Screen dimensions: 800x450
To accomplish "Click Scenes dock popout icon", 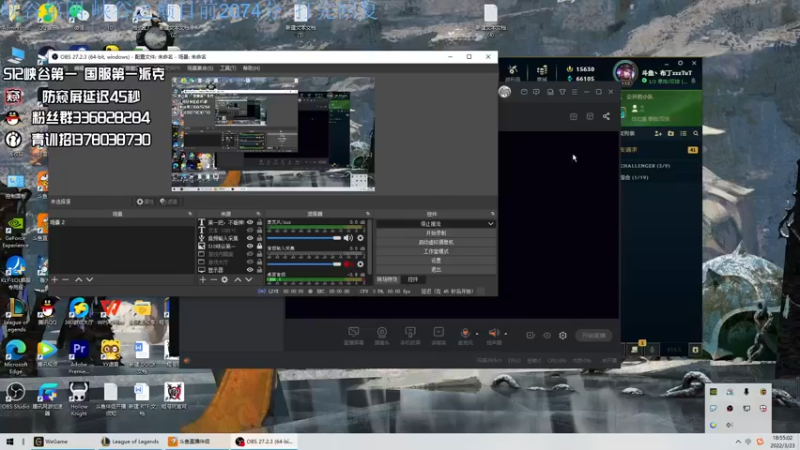I will [x=190, y=214].
